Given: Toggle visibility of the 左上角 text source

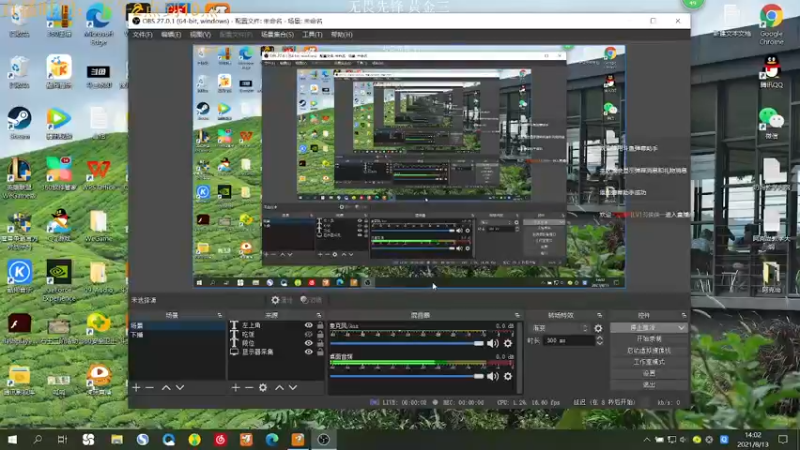Looking at the screenshot, I should pos(309,325).
